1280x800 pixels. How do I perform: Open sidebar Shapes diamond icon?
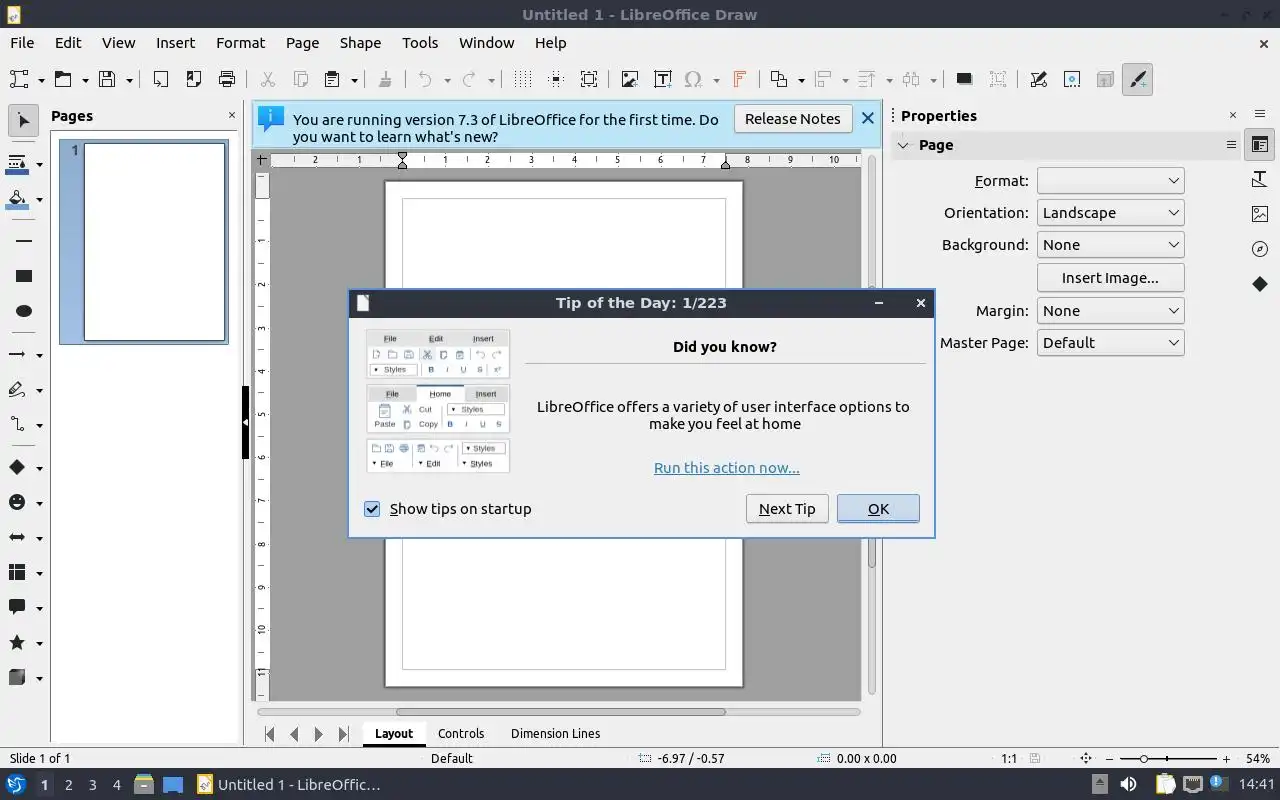click(x=1260, y=284)
